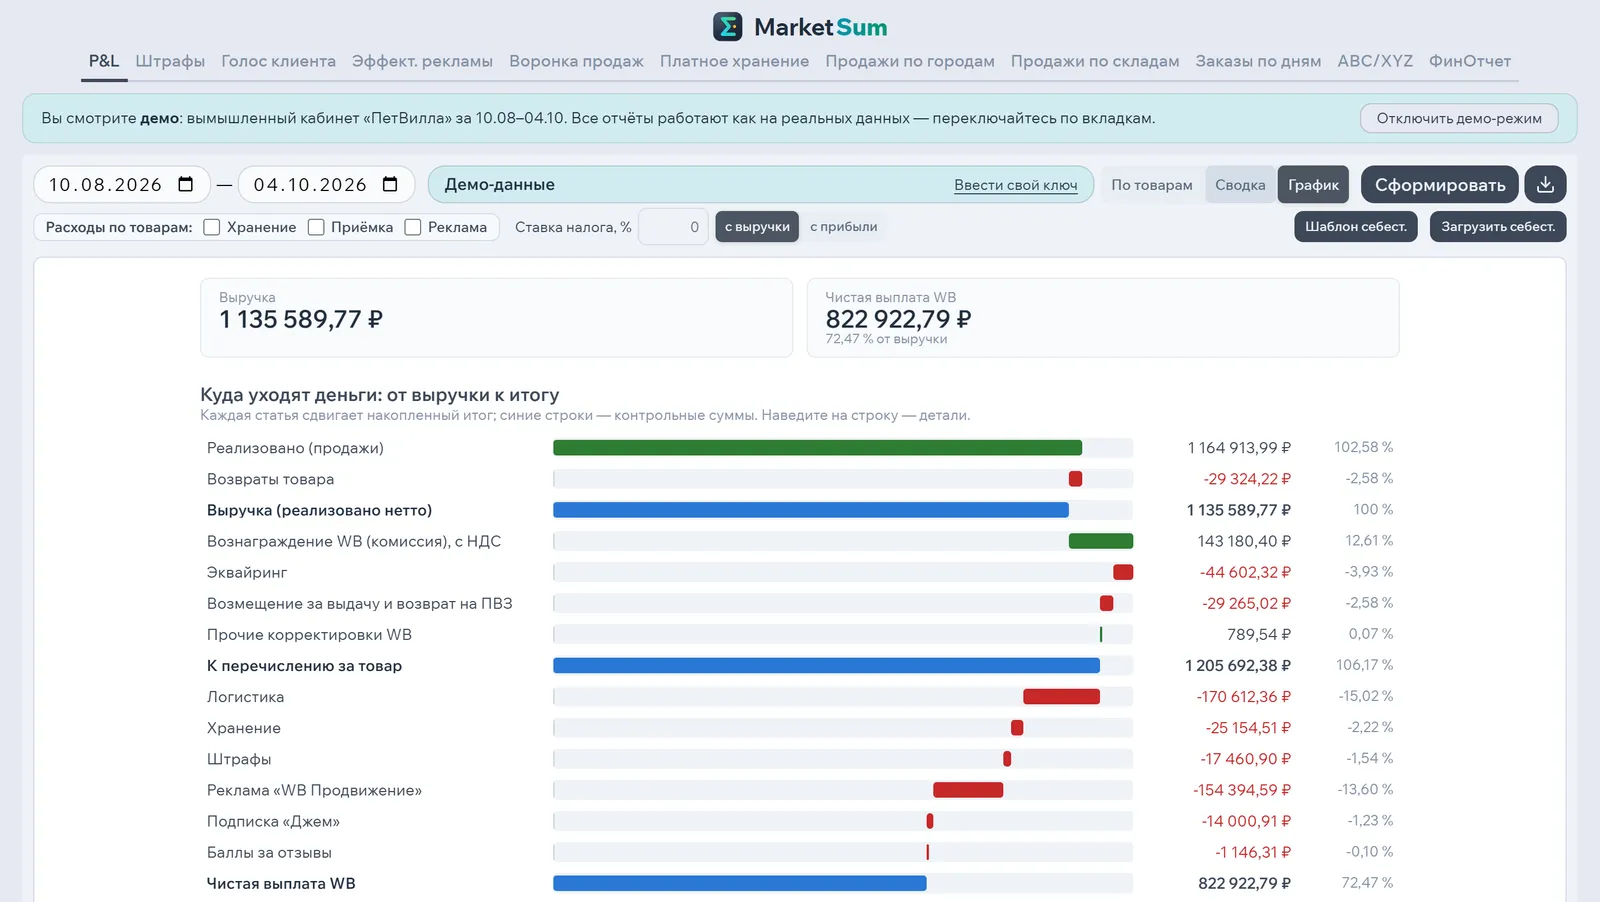Click 'Отключить демо-режим' button

click(1459, 118)
